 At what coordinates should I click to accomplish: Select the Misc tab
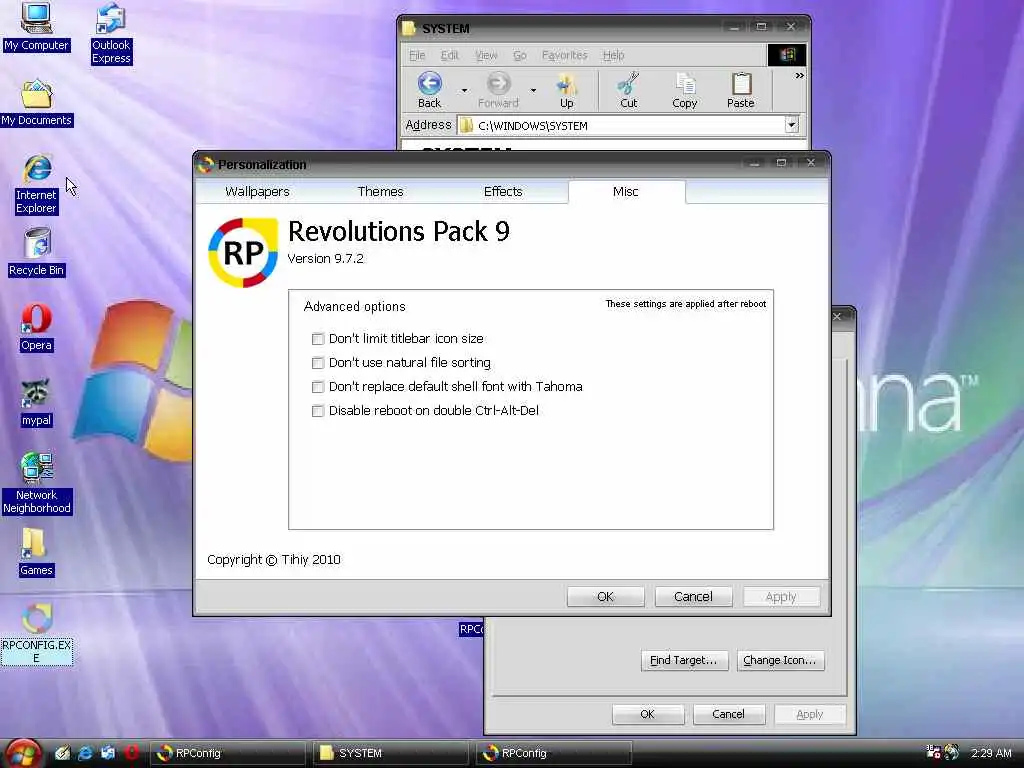(x=626, y=191)
